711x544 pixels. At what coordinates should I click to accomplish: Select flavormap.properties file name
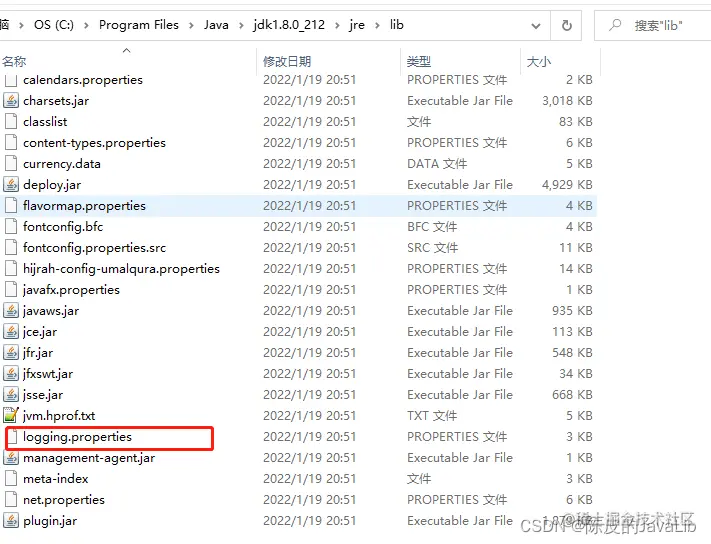[84, 205]
